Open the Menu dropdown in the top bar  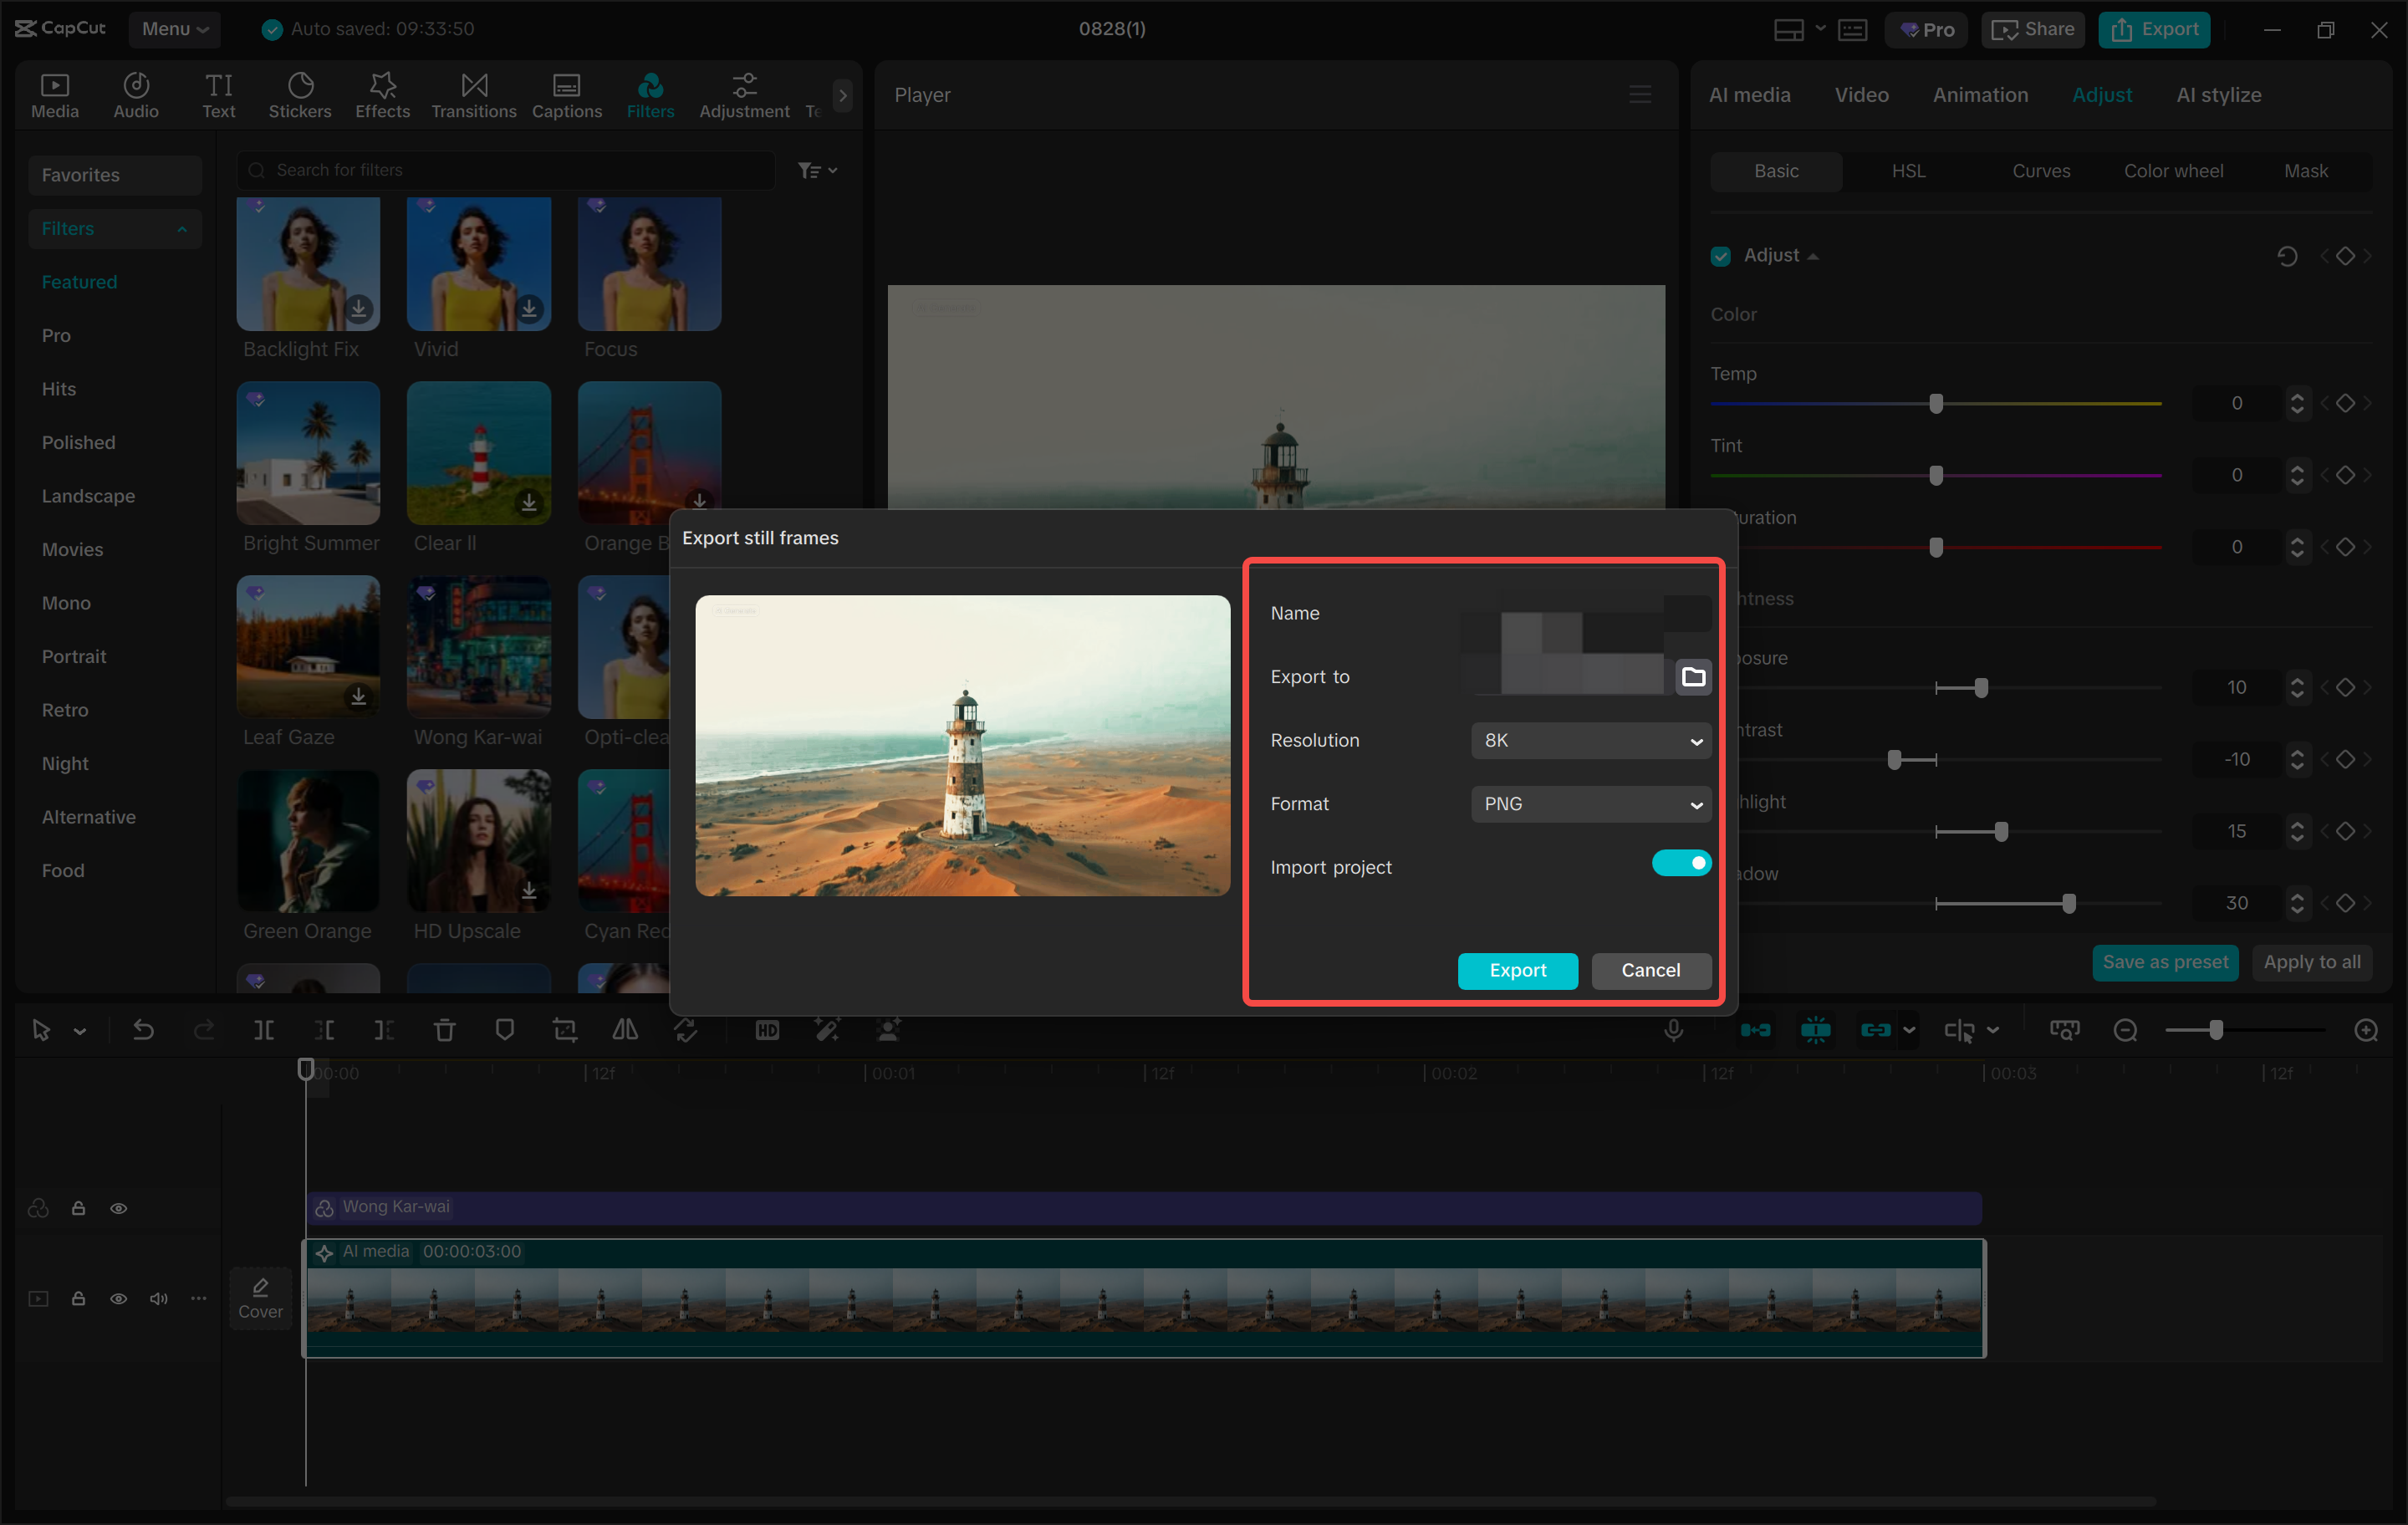pos(175,29)
